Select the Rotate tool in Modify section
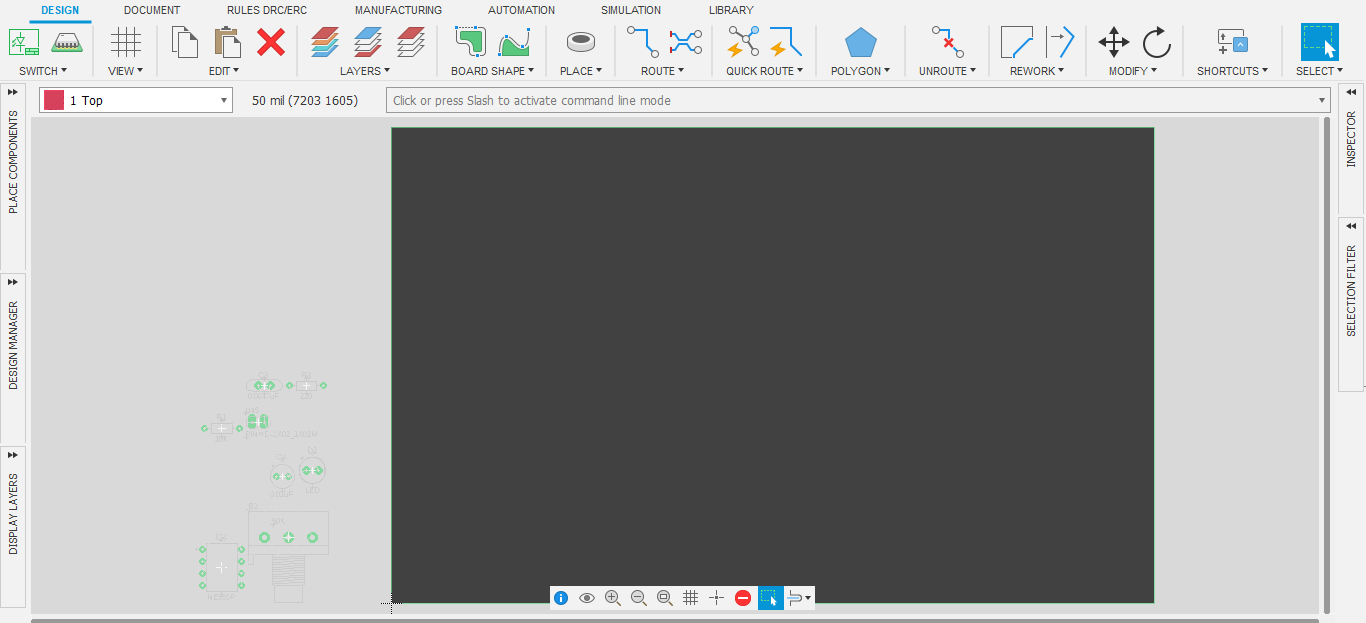The image size is (1366, 623). pos(1157,43)
